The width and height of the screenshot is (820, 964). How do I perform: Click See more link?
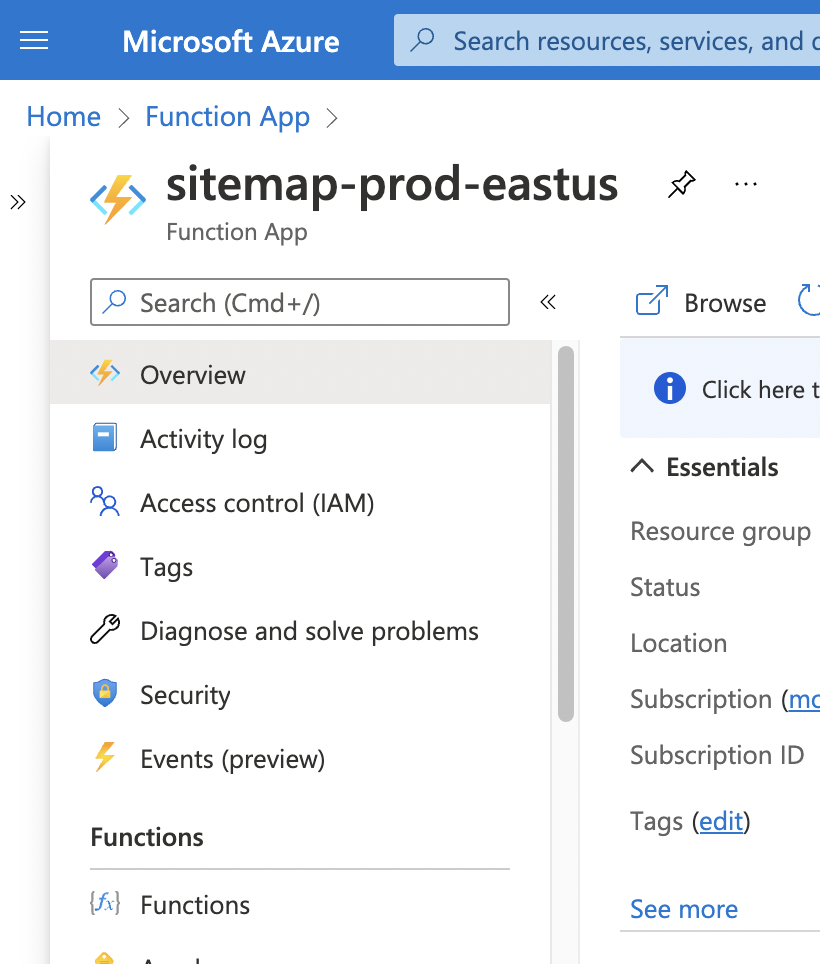click(x=684, y=909)
